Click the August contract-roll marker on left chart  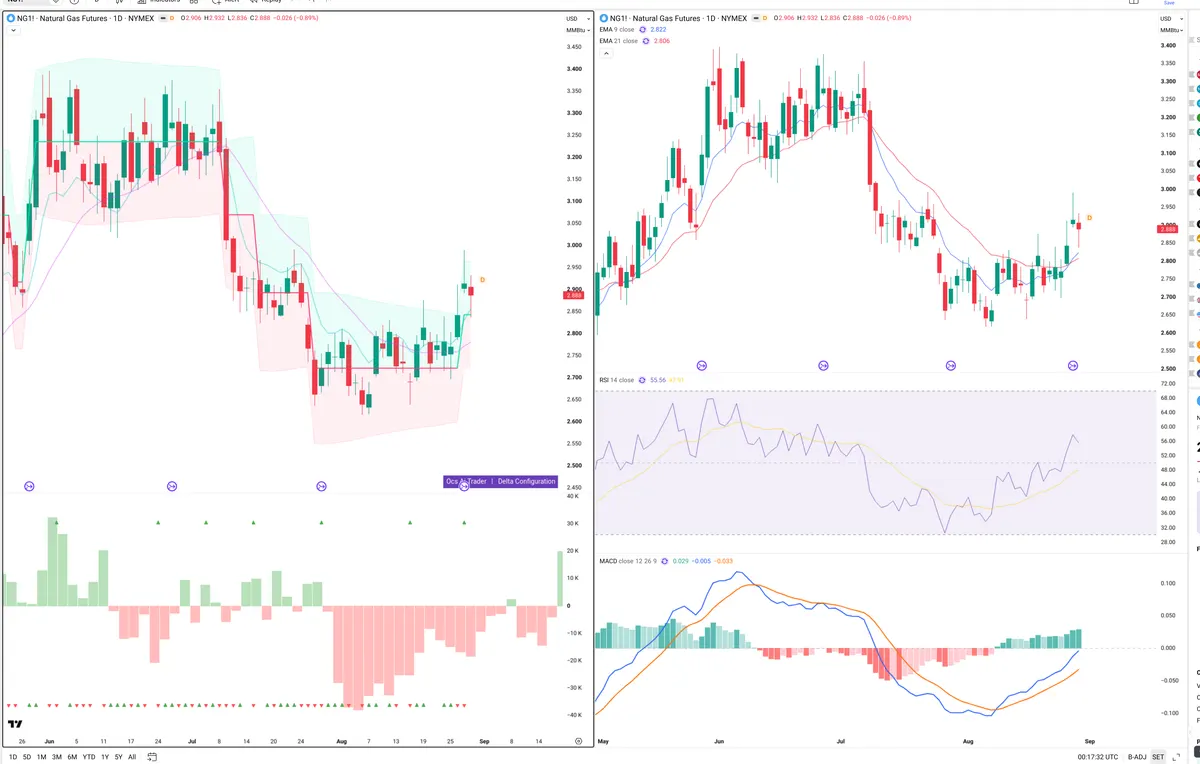[321, 486]
